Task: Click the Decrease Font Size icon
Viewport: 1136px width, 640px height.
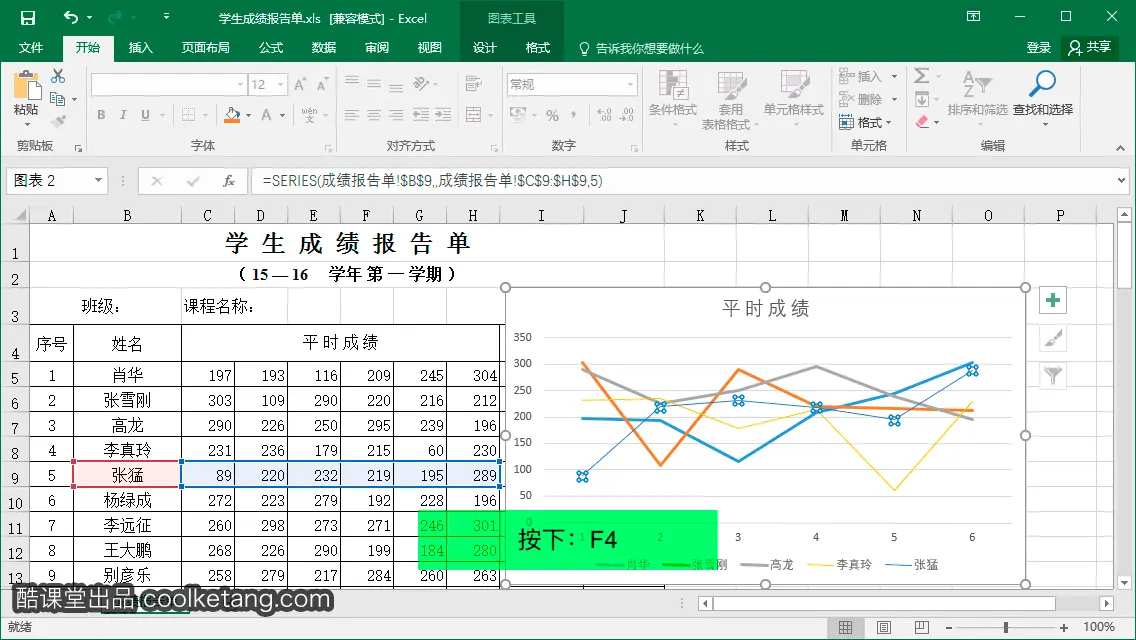Action: point(322,84)
